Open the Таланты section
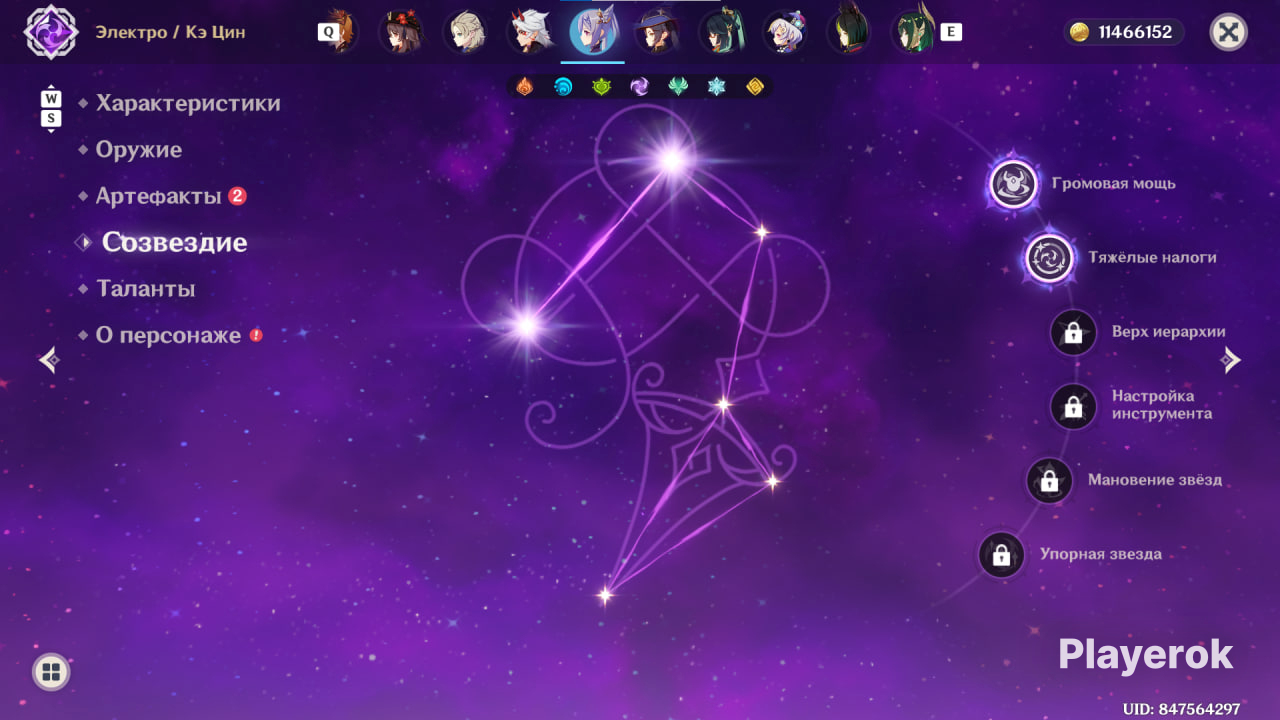 [145, 289]
